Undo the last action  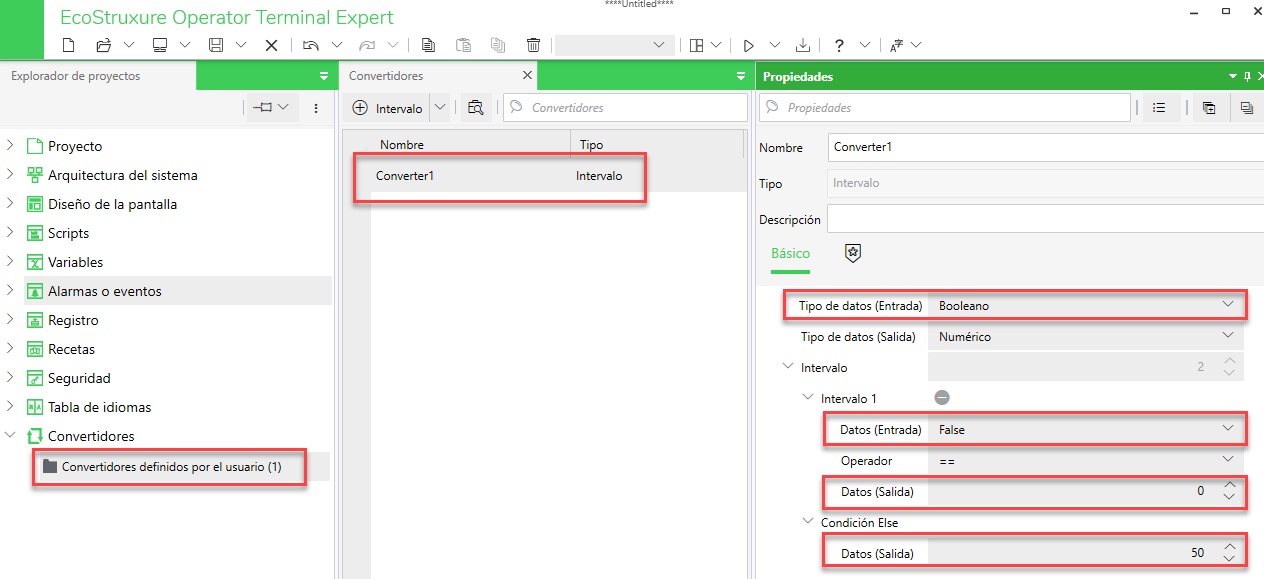(311, 45)
